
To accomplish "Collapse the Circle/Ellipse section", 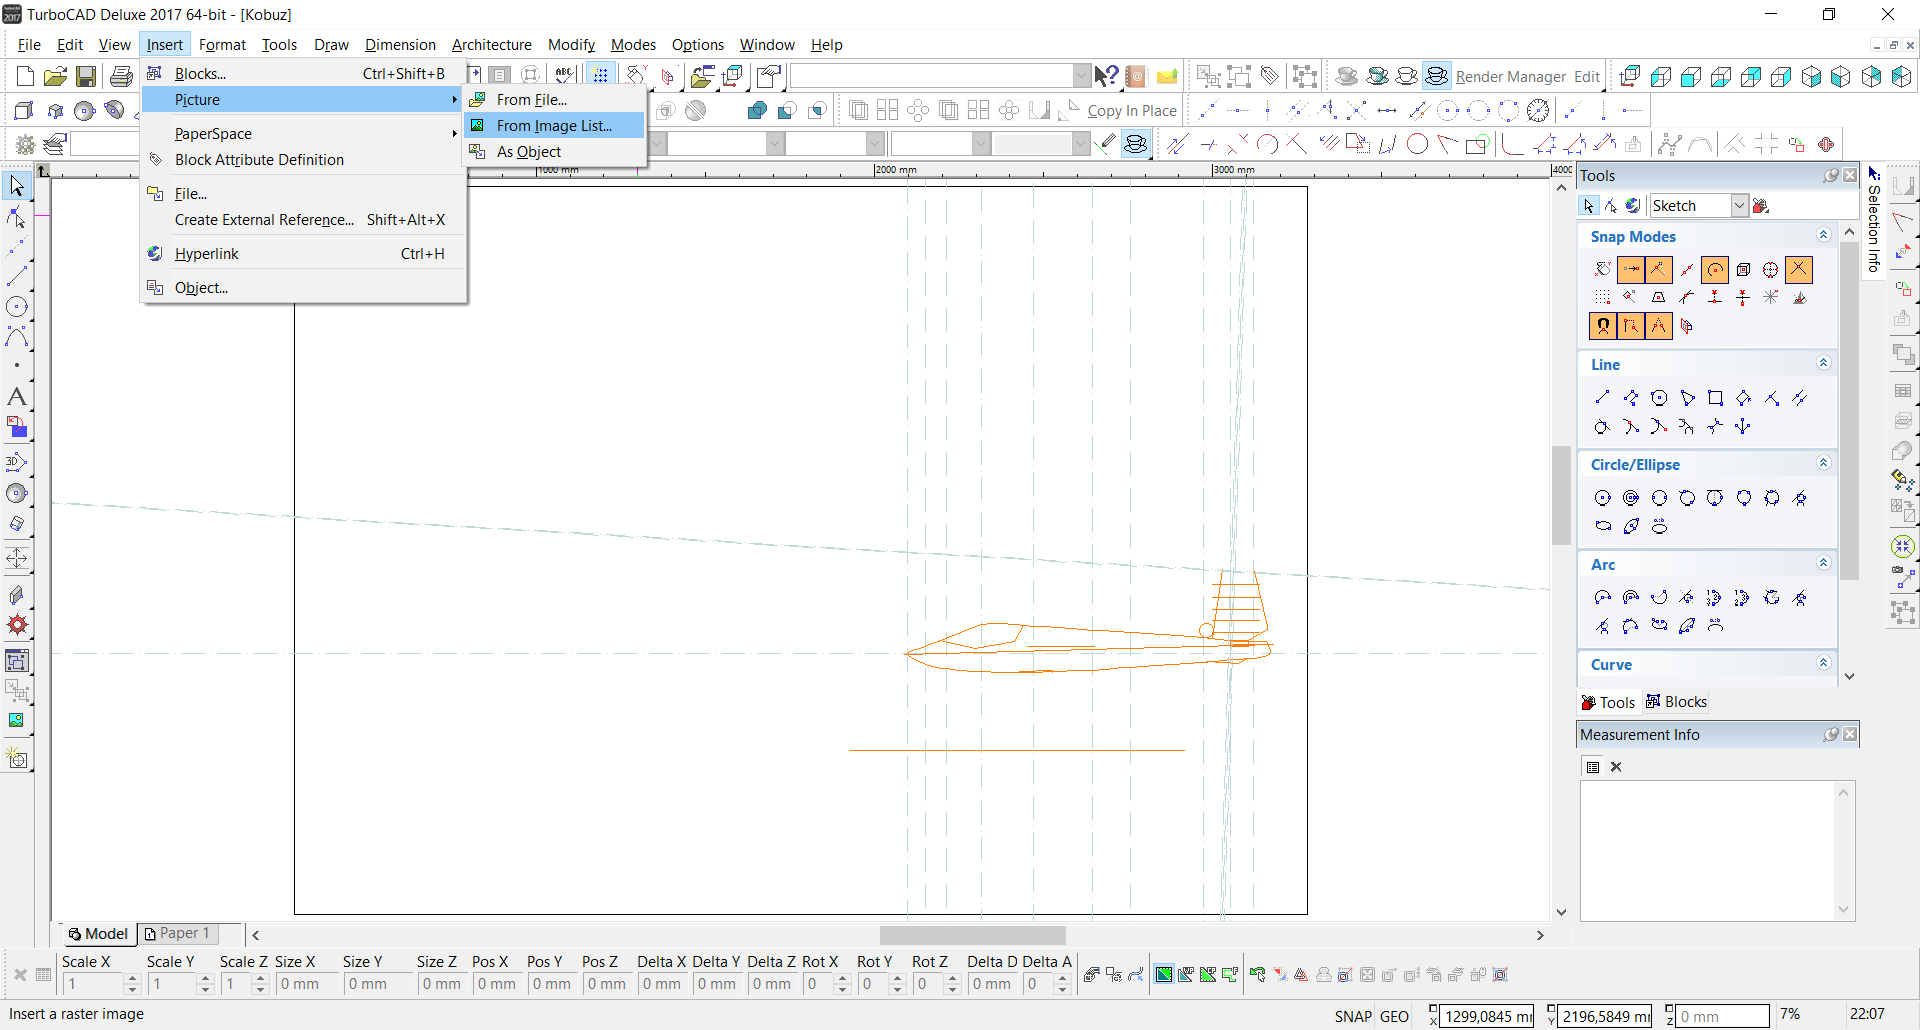I will click(x=1823, y=463).
